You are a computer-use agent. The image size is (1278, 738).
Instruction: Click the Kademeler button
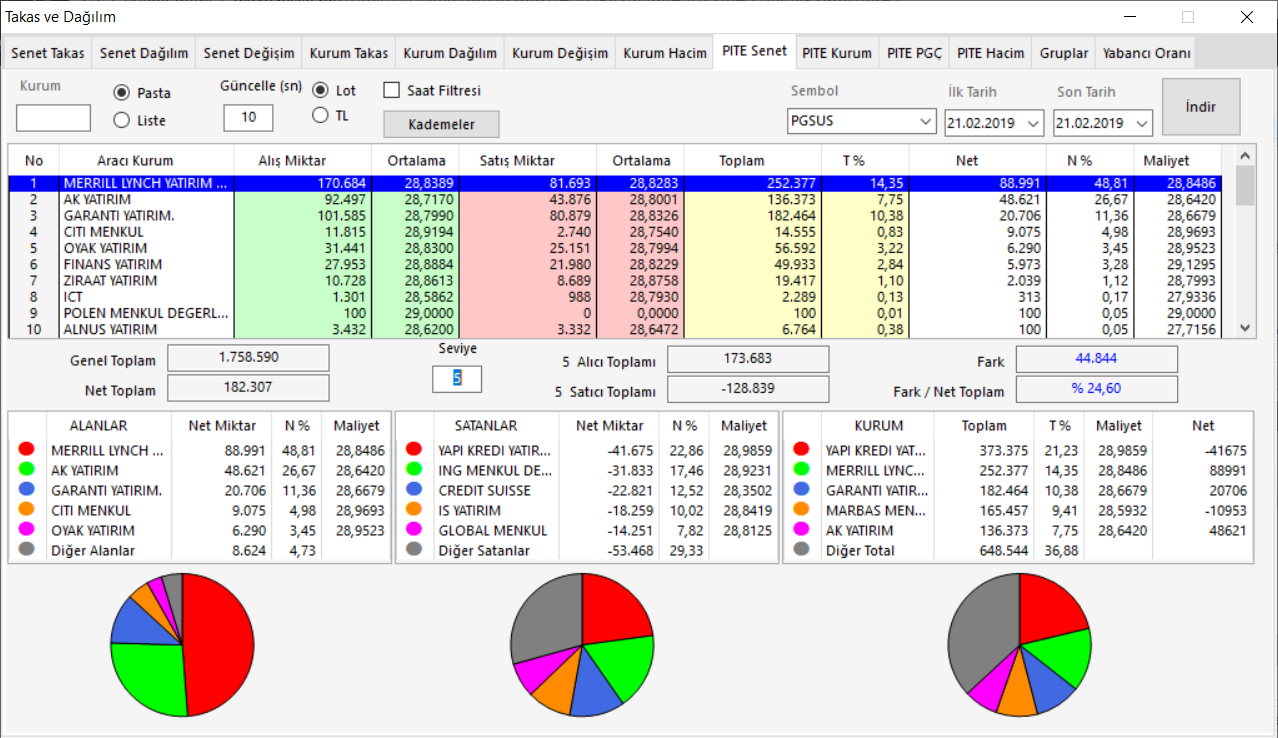[441, 124]
